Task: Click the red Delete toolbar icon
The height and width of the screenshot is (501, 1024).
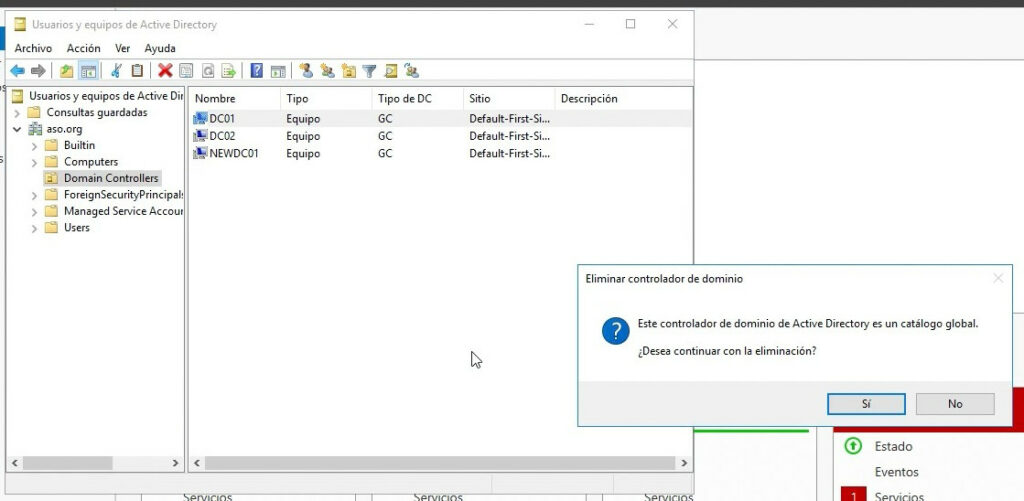Action: [165, 71]
